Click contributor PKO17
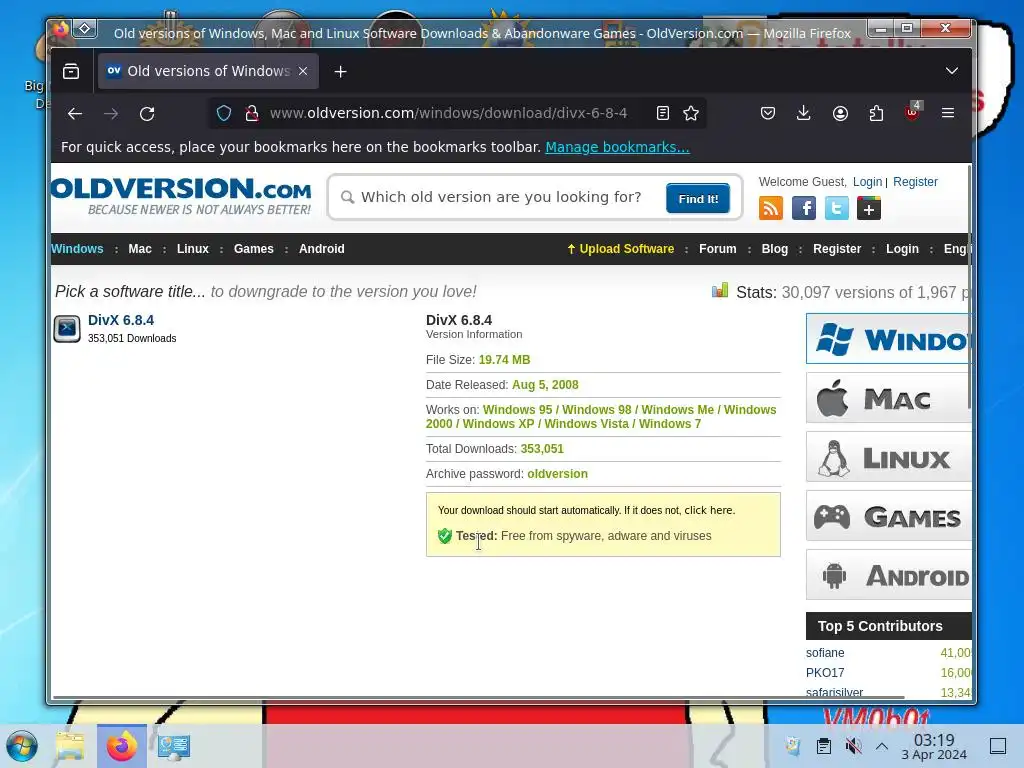Screen dimensions: 1024x768 [825, 673]
